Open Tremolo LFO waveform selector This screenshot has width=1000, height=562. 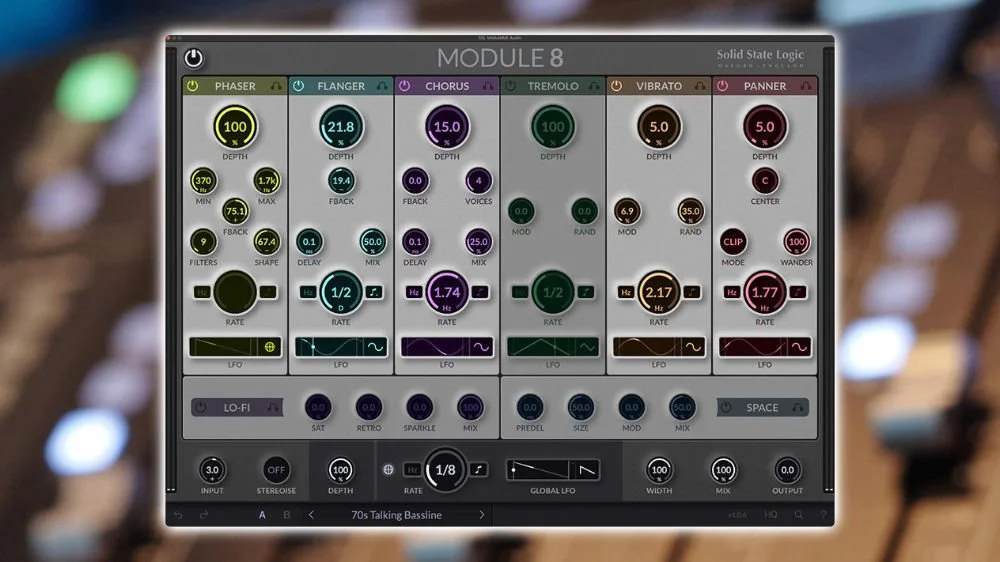pyautogui.click(x=587, y=347)
